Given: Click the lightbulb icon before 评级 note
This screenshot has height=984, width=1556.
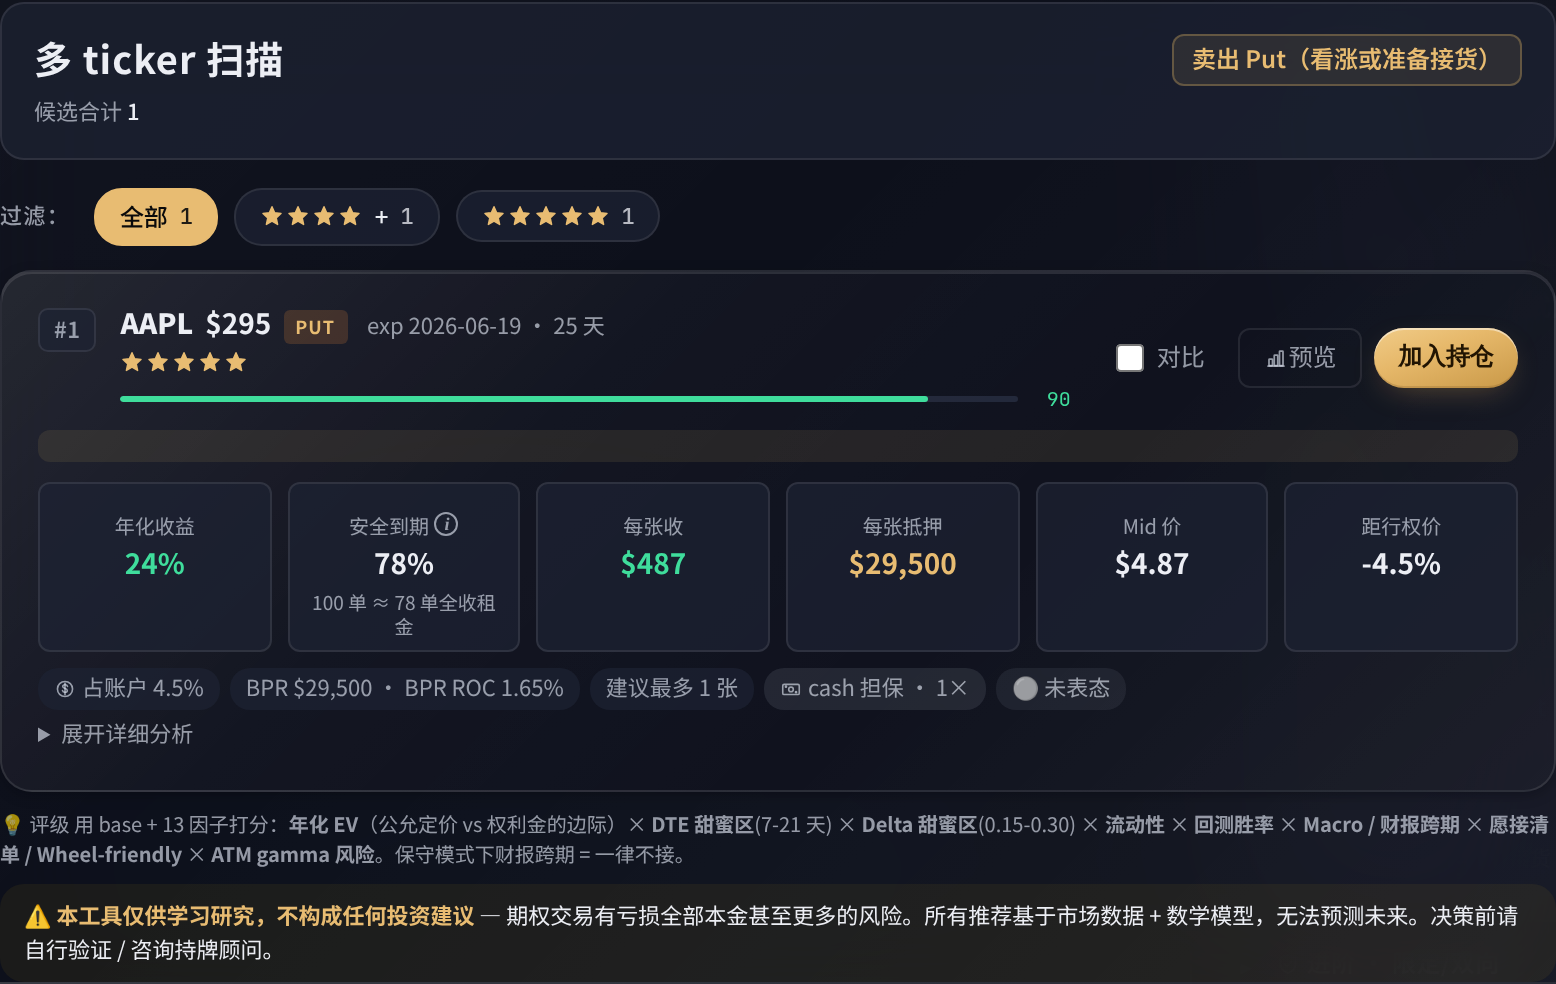Looking at the screenshot, I should (x=12, y=825).
